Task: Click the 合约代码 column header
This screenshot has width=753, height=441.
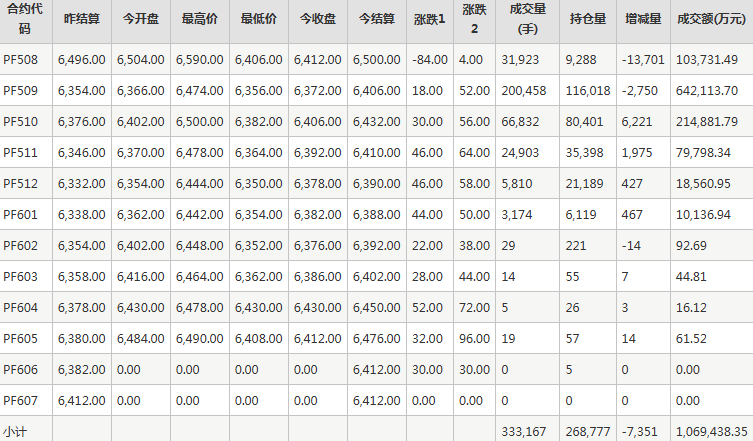Action: click(25, 18)
